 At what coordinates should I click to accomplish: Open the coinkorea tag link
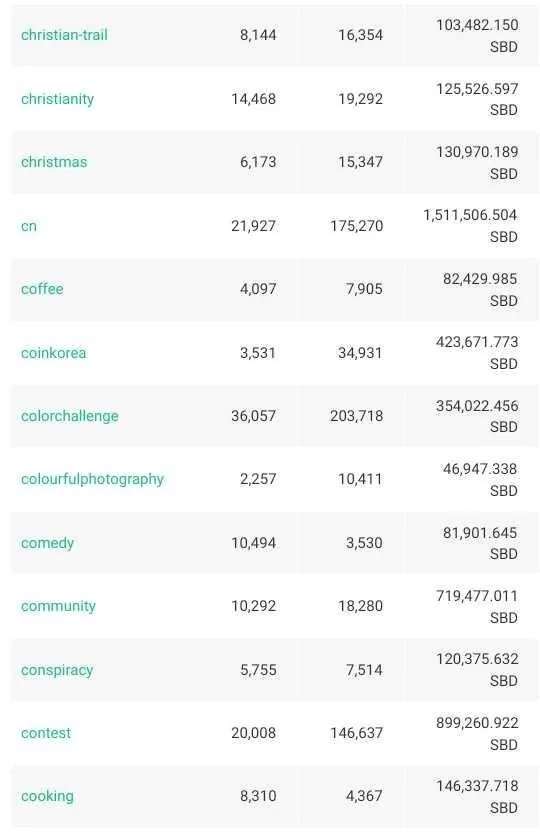coord(54,353)
